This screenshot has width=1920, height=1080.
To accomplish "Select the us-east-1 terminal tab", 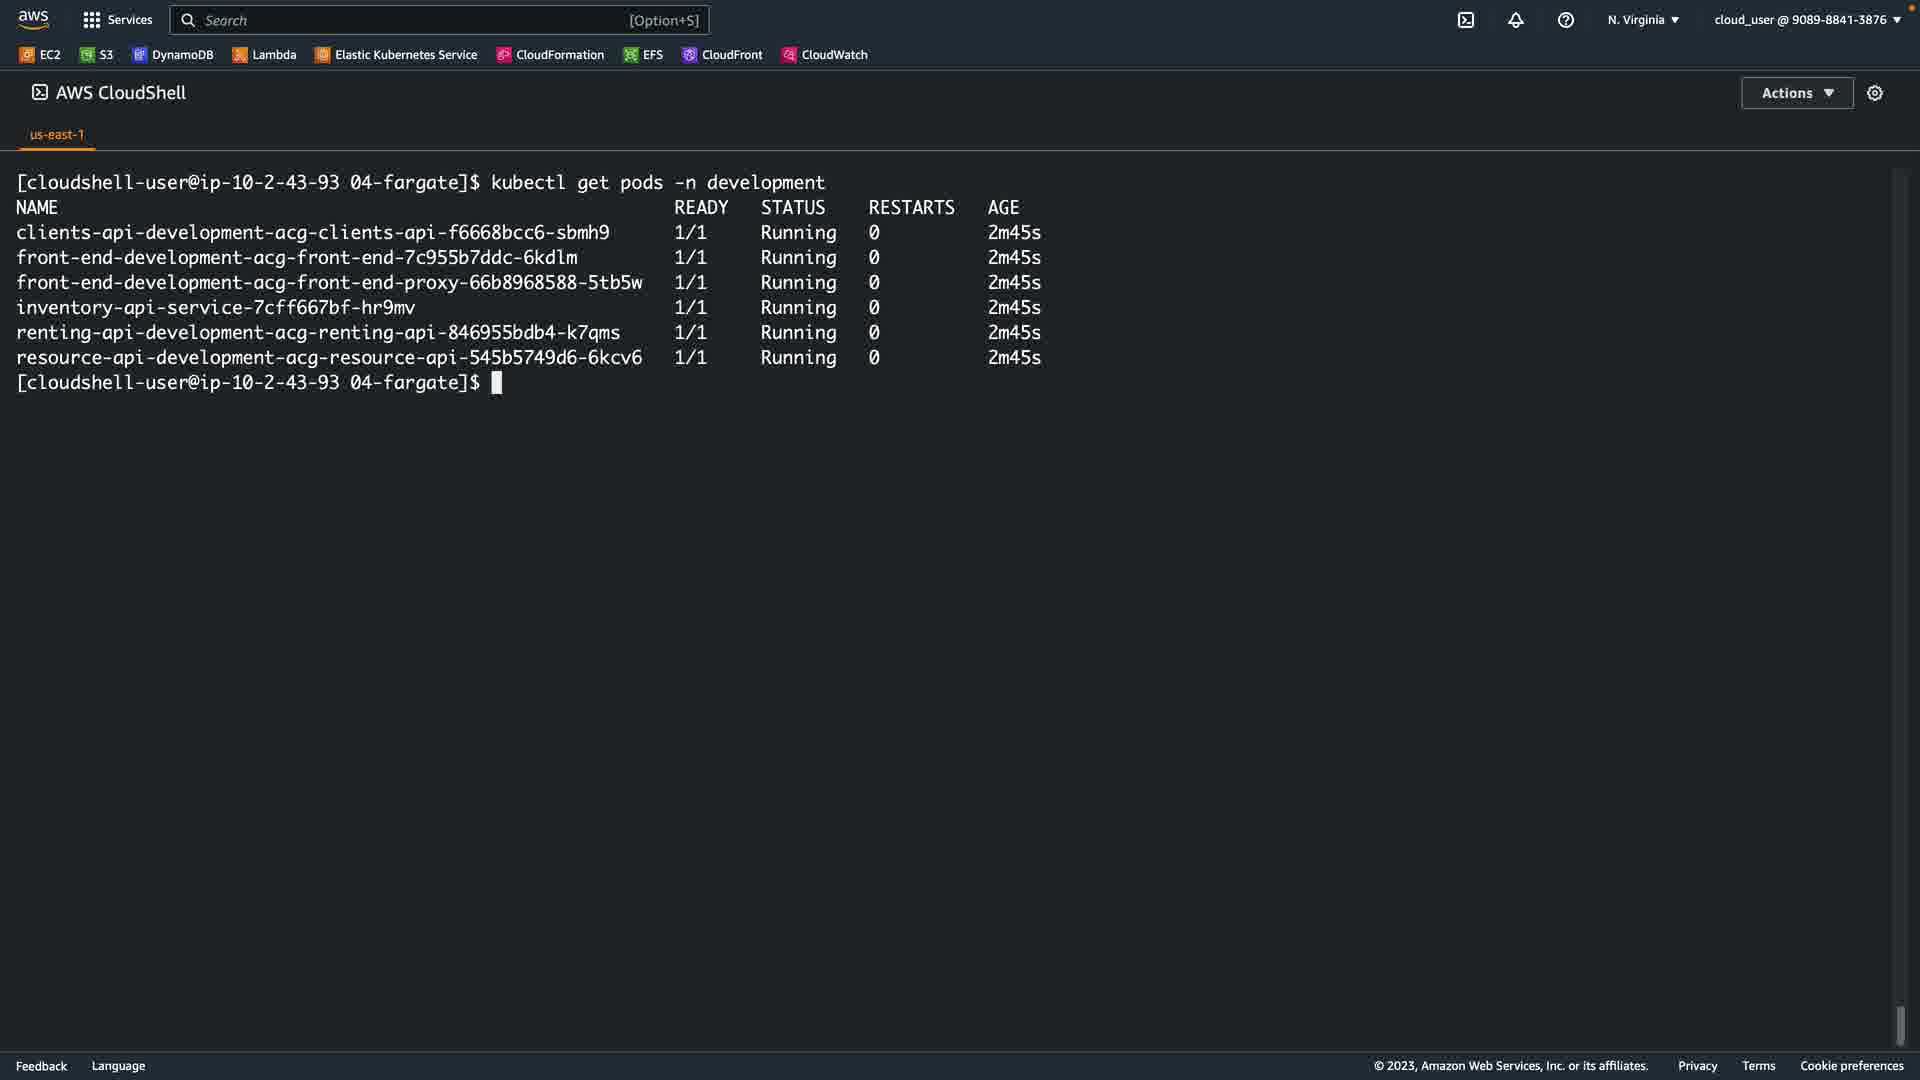I will pos(57,134).
